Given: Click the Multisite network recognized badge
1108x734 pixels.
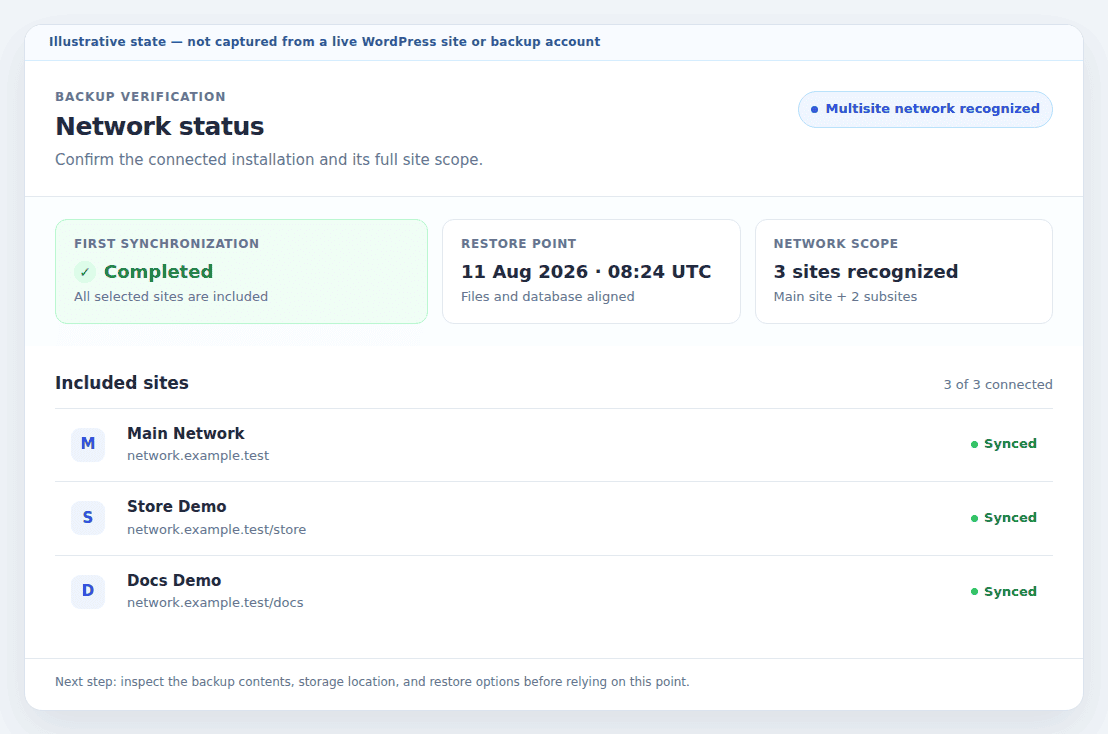Looking at the screenshot, I should (x=925, y=109).
